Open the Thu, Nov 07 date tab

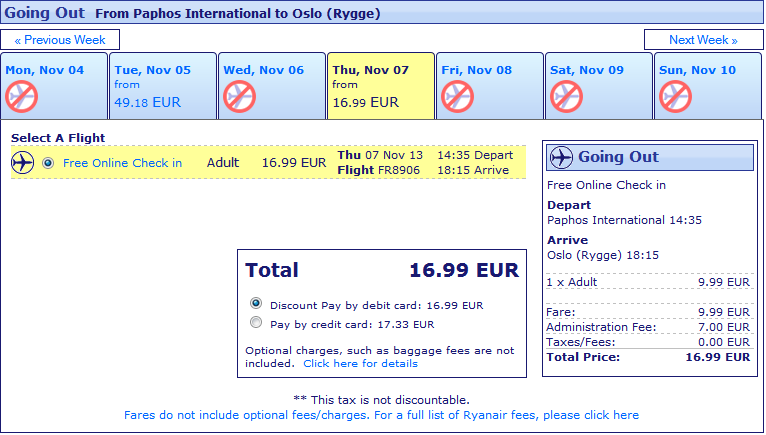click(381, 86)
